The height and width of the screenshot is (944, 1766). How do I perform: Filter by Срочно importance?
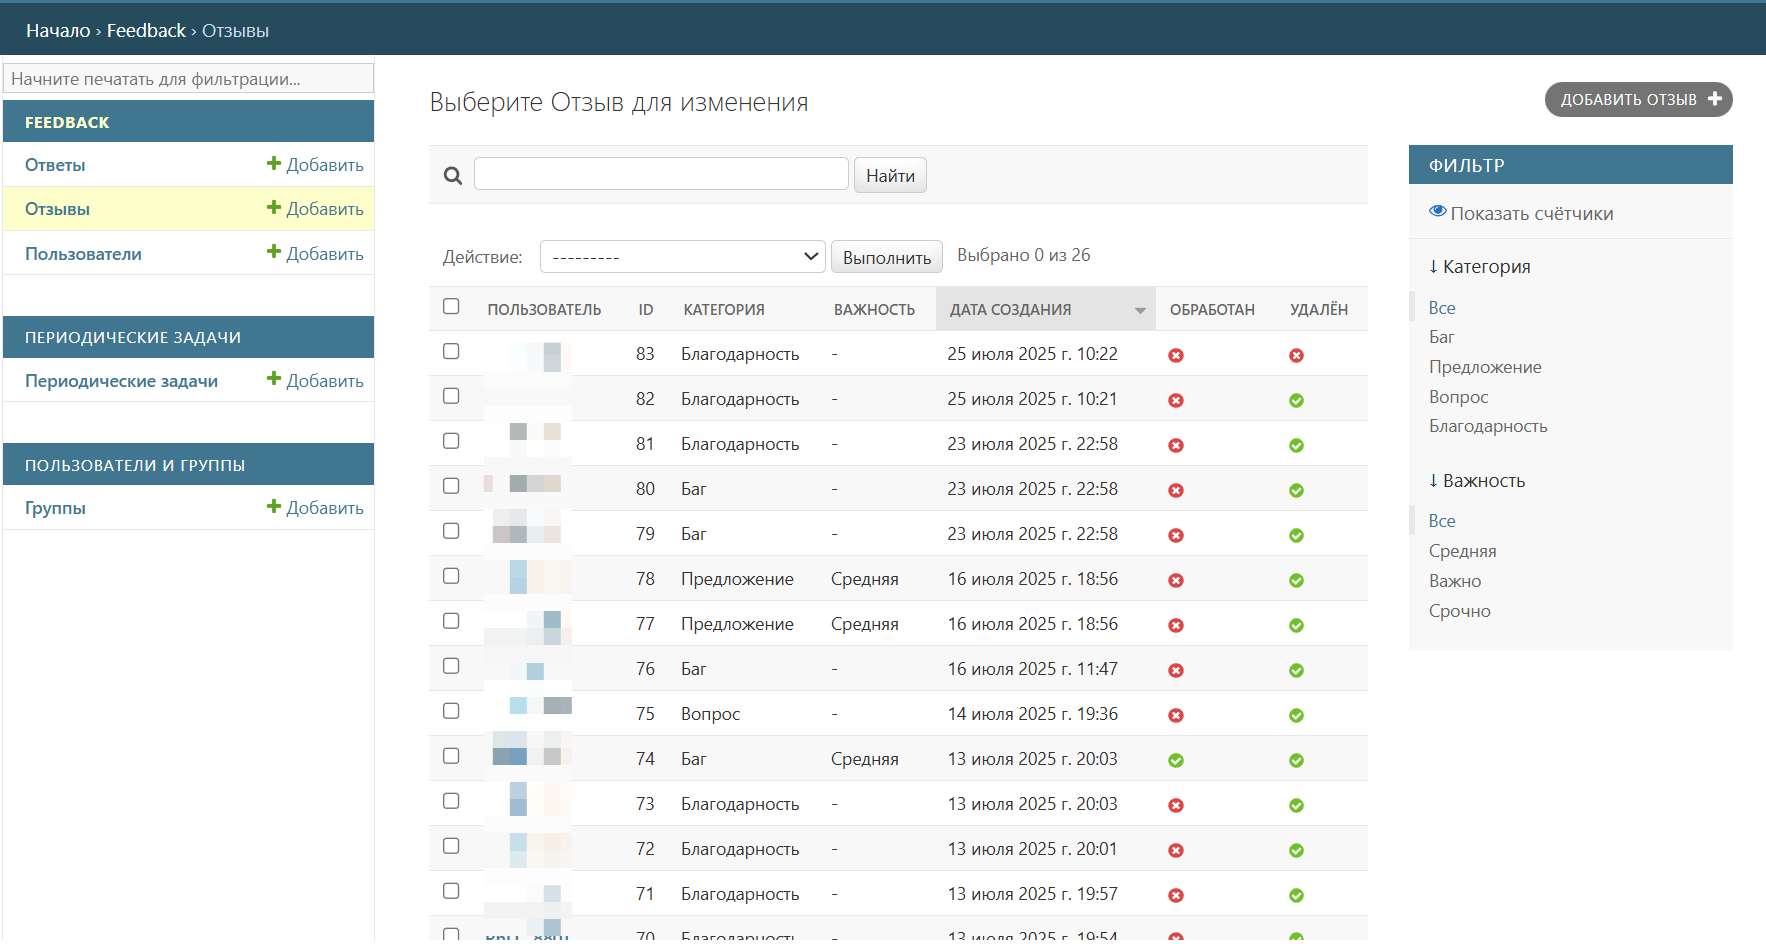pos(1459,611)
